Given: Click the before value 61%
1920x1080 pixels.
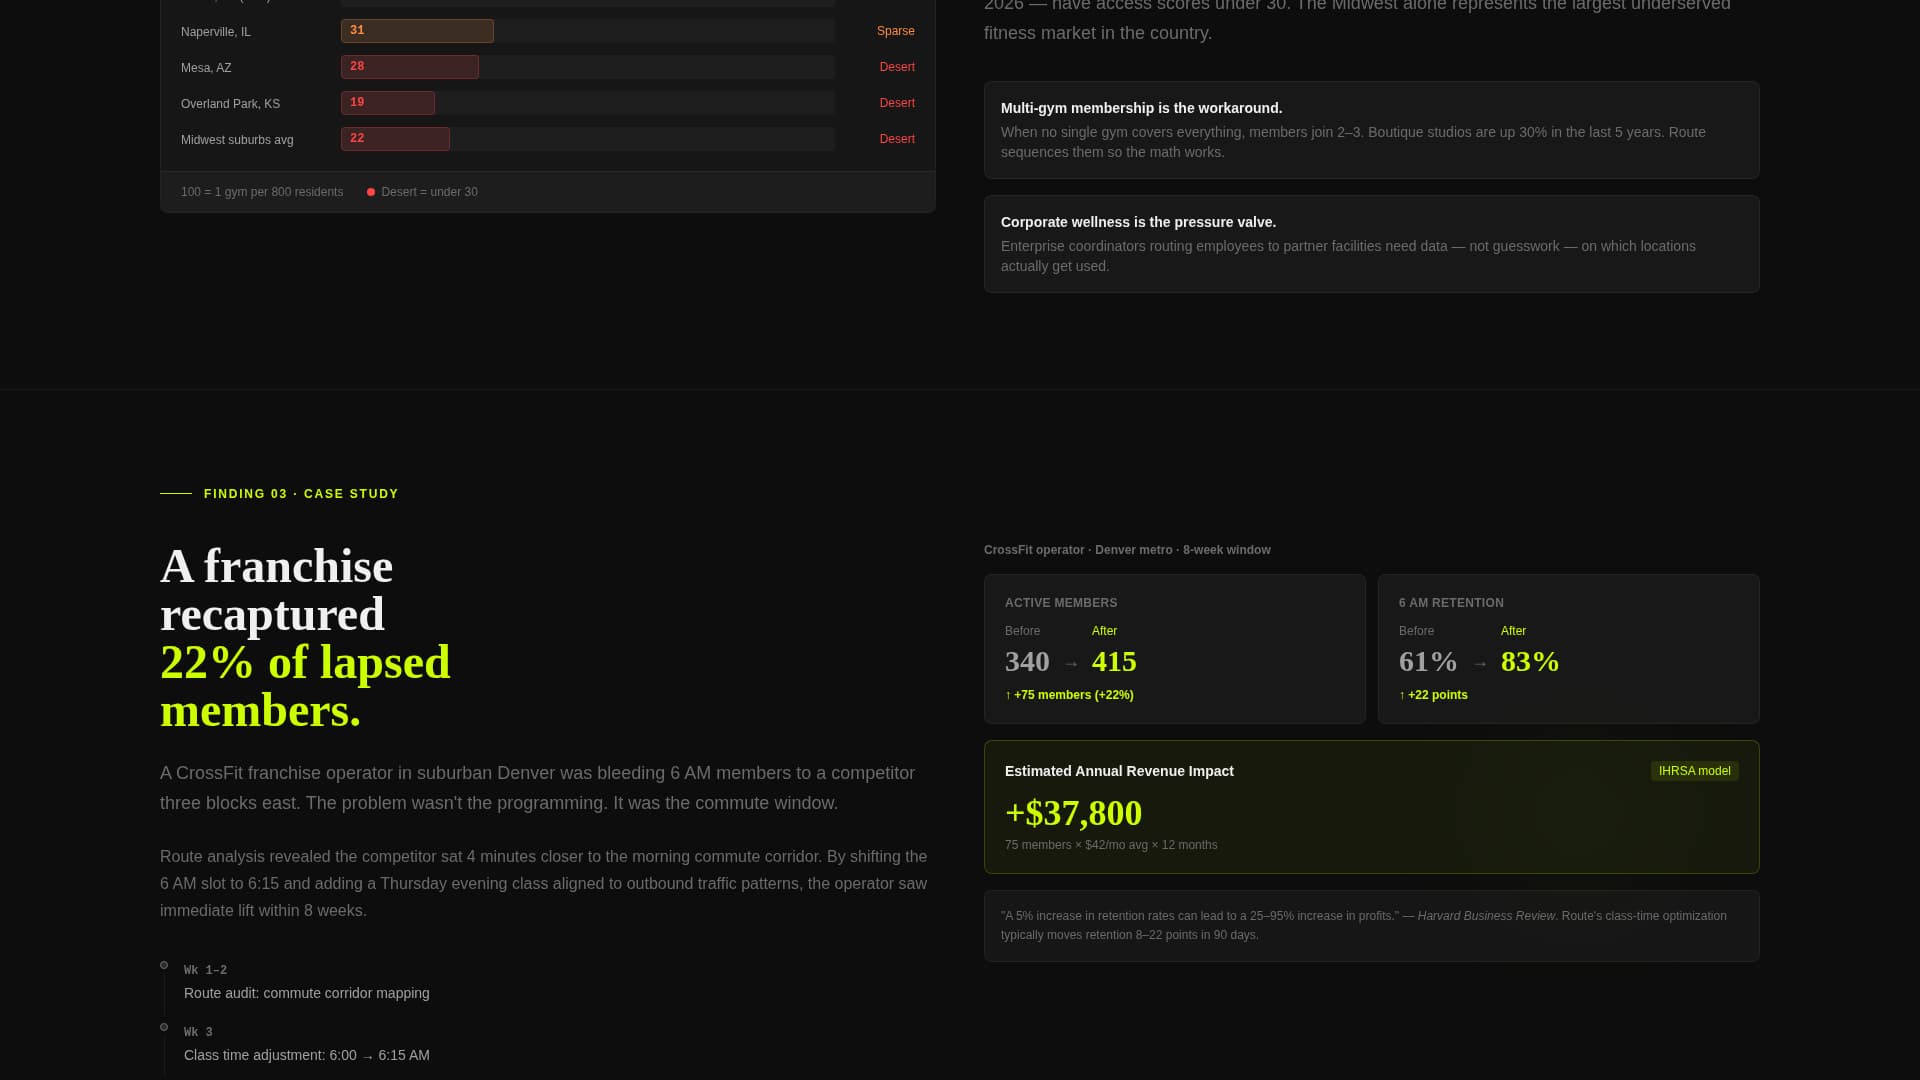Looking at the screenshot, I should click(1428, 661).
